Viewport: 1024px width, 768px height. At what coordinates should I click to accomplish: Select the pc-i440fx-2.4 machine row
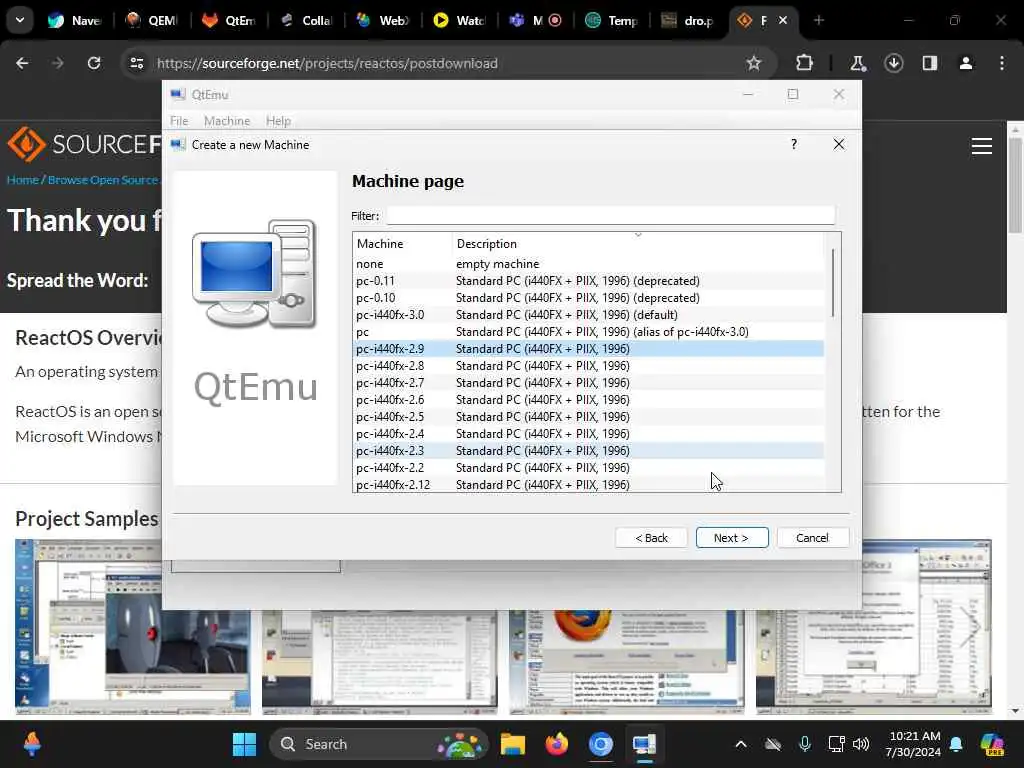point(588,434)
